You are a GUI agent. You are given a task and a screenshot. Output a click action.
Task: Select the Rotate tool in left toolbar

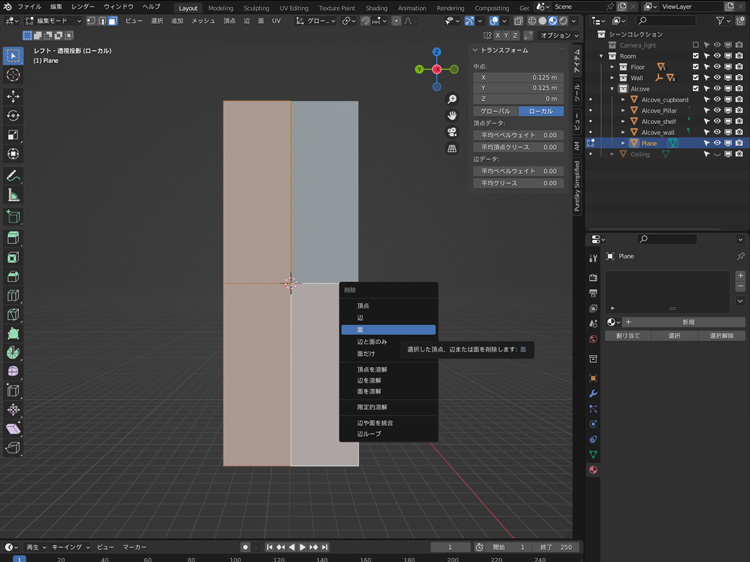(13, 116)
